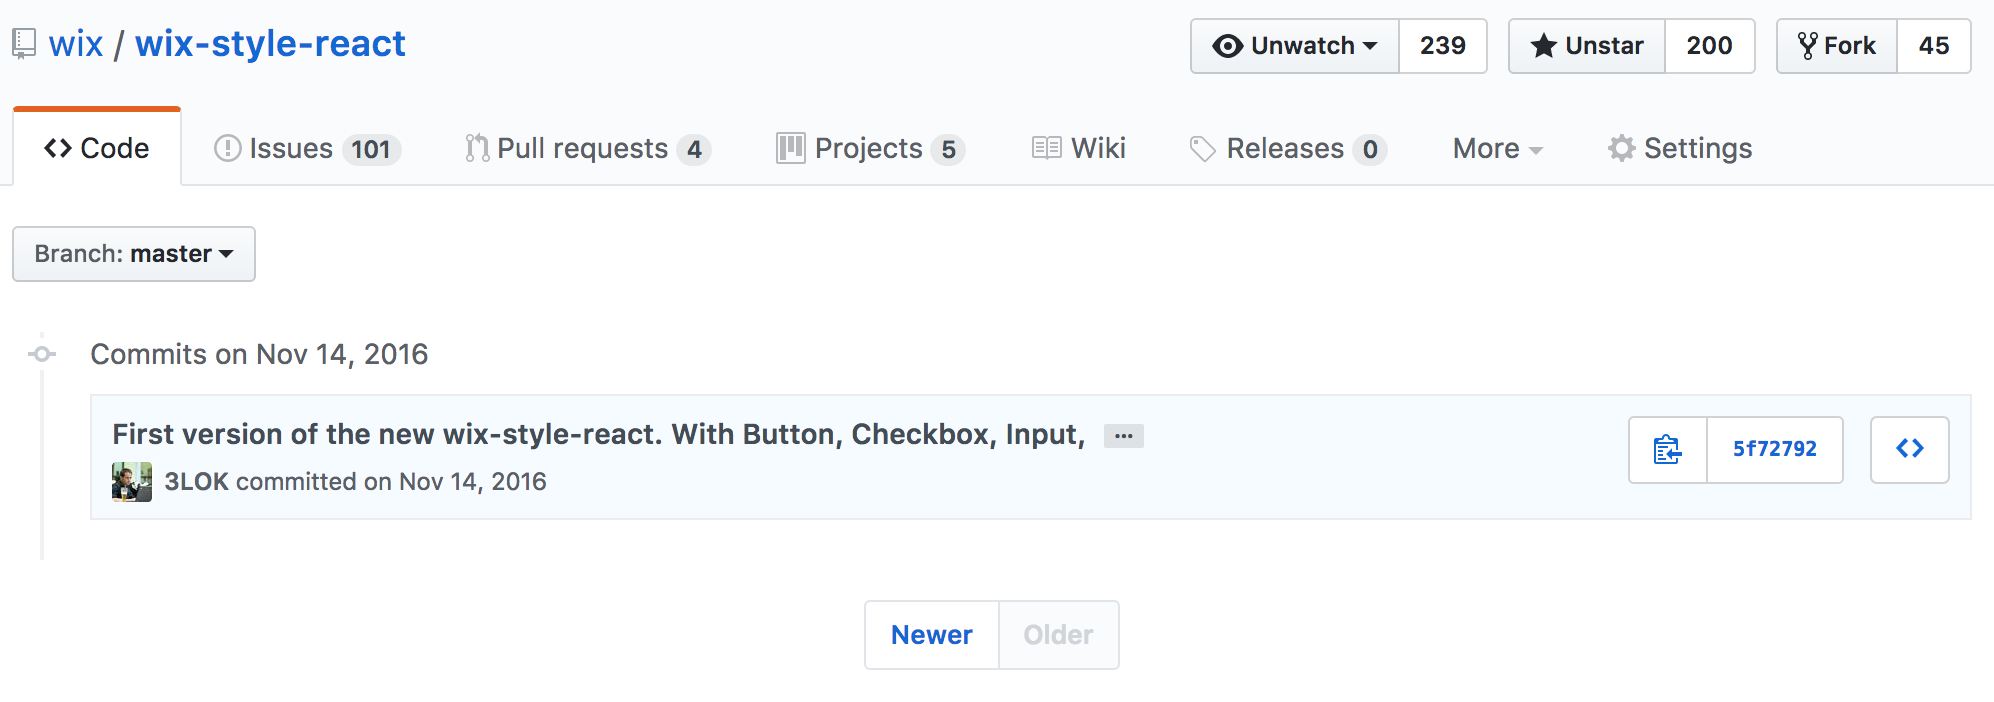Click the 3LOK author avatar
This screenshot has width=1994, height=702.
click(x=132, y=482)
